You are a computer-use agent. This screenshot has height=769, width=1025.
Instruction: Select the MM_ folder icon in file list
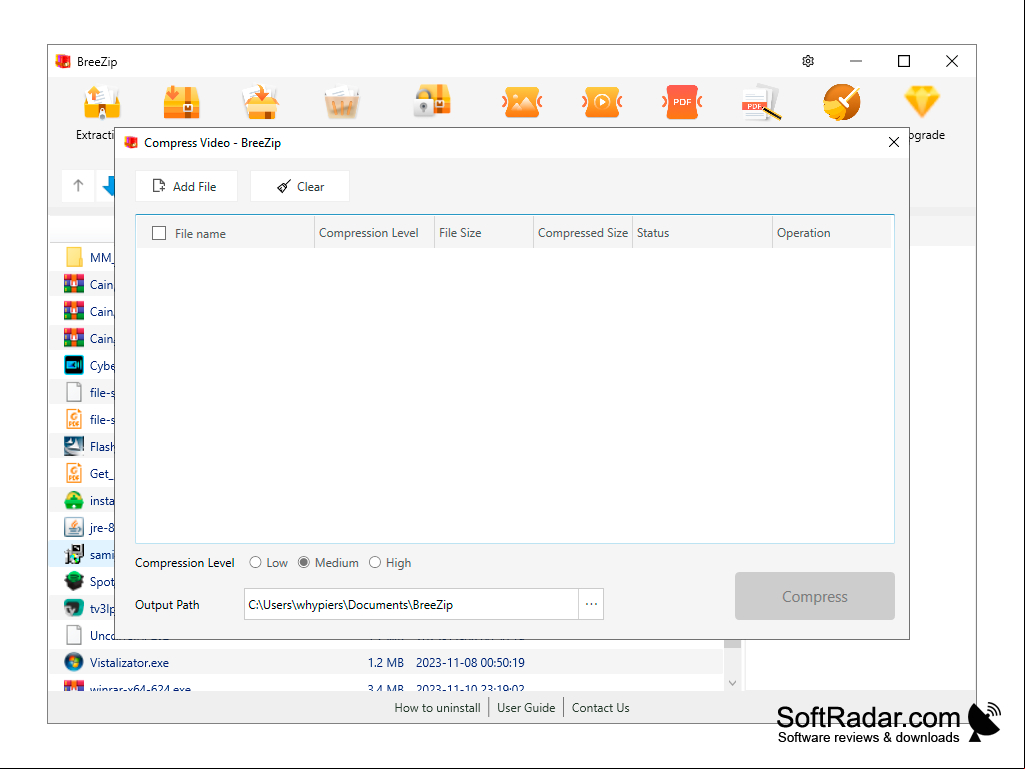click(74, 257)
